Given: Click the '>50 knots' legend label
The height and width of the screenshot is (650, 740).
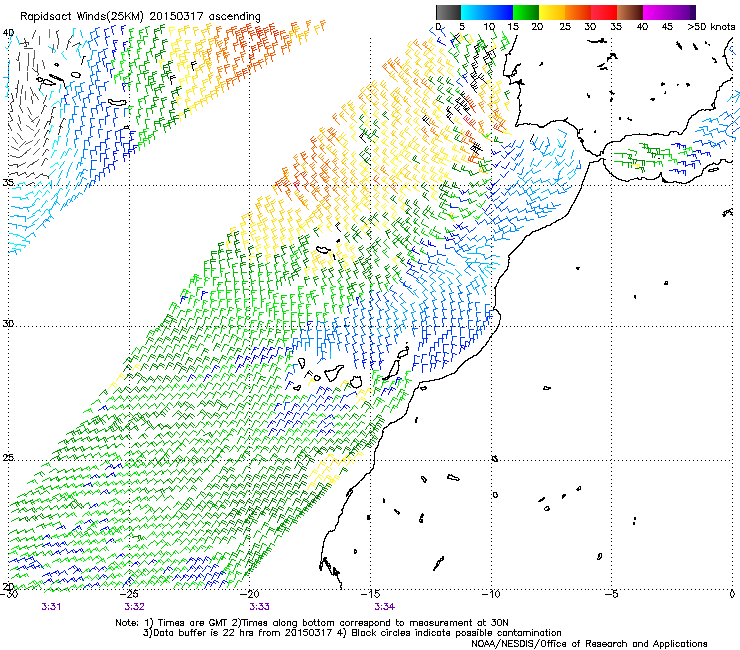Looking at the screenshot, I should 711,27.
